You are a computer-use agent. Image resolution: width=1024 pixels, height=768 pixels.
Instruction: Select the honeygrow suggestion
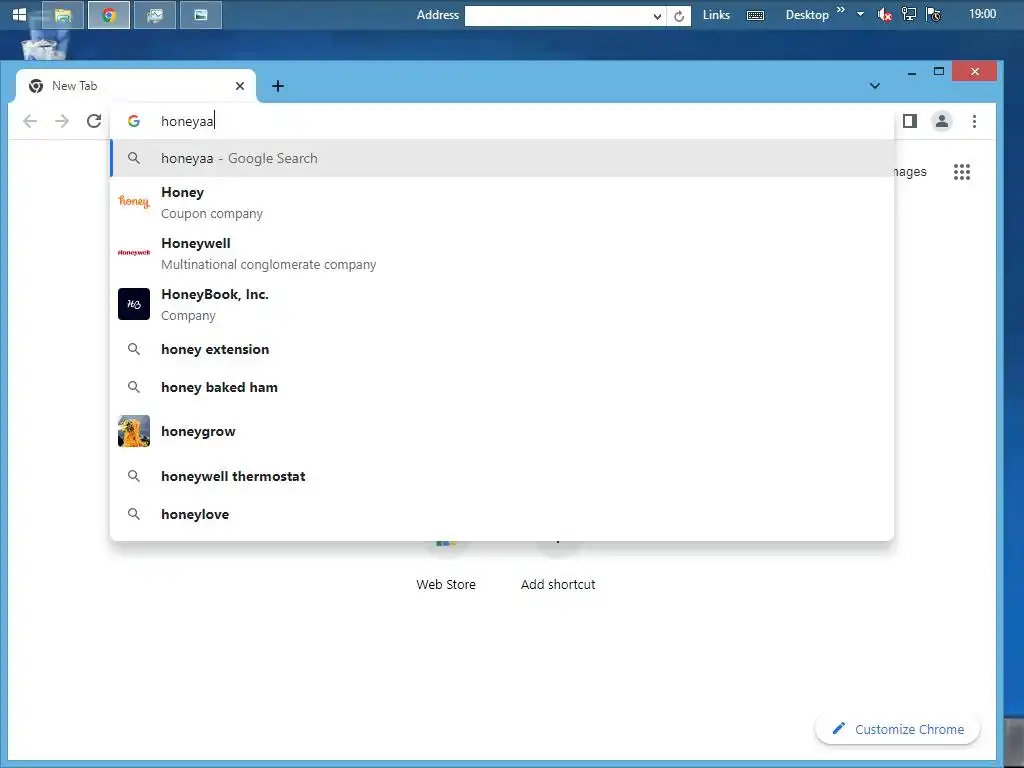coord(502,431)
